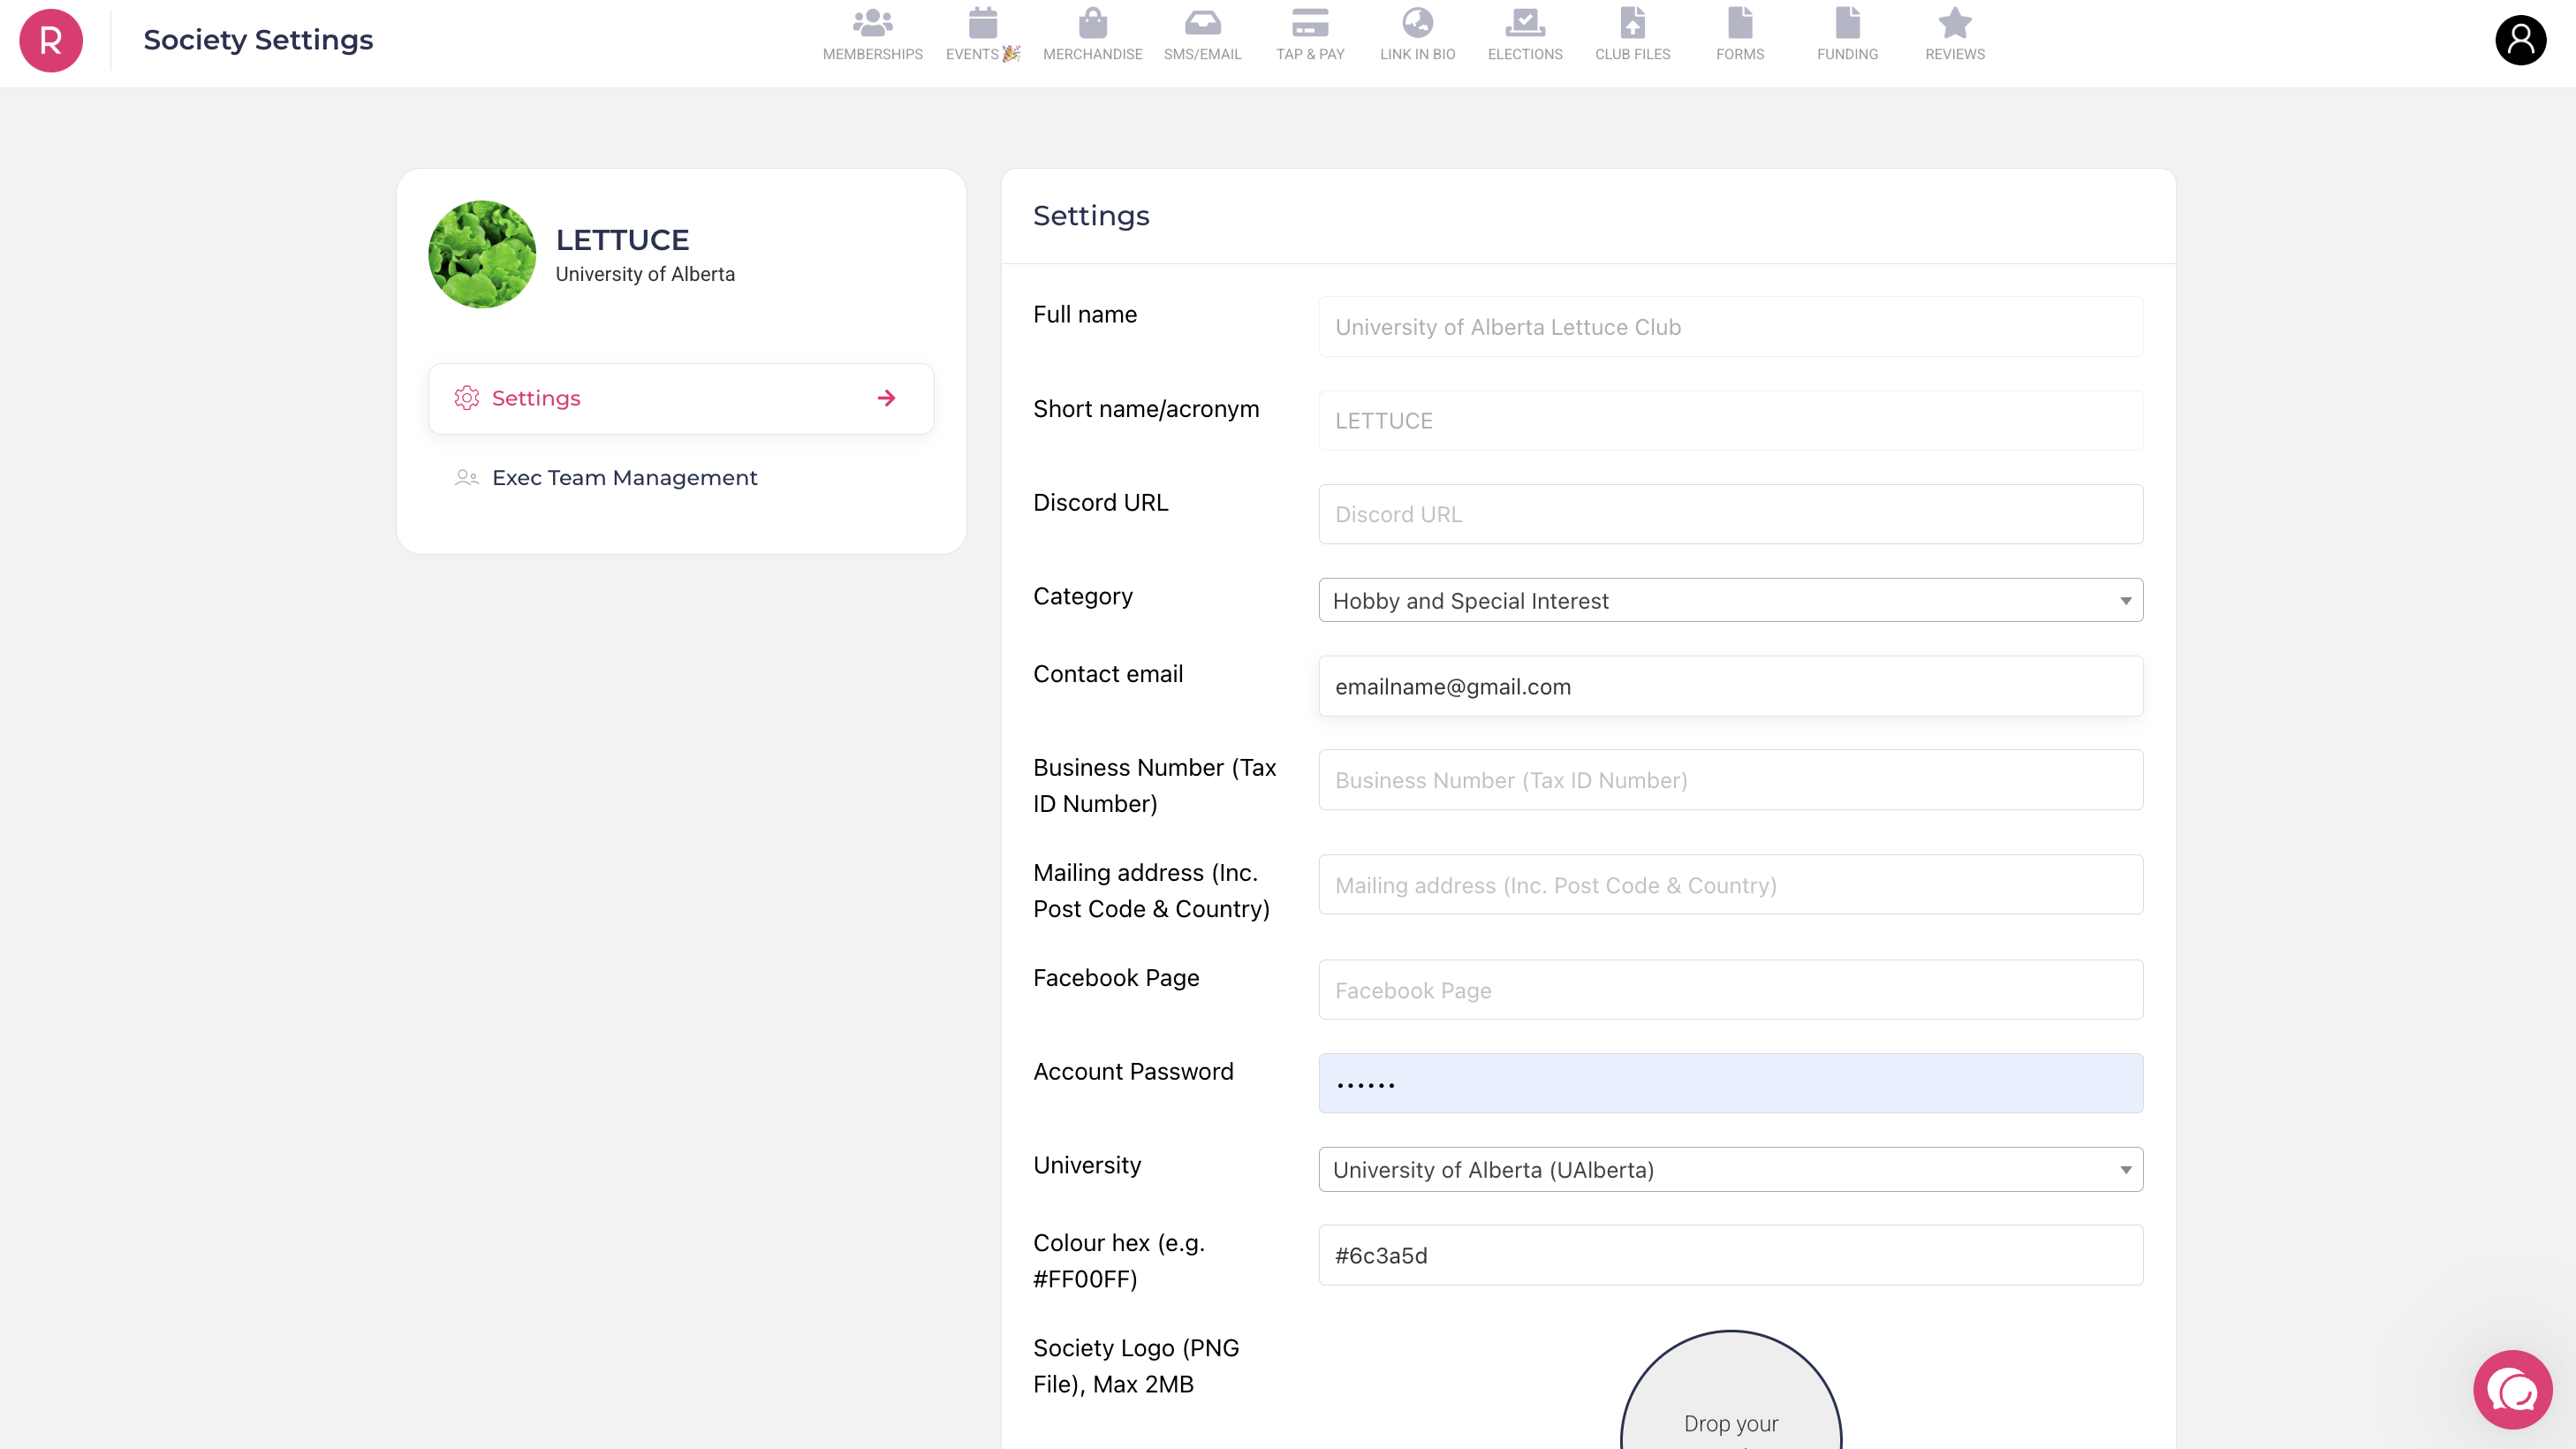Click the Events calendar icon
2576x1449 pixels.
(x=982, y=24)
